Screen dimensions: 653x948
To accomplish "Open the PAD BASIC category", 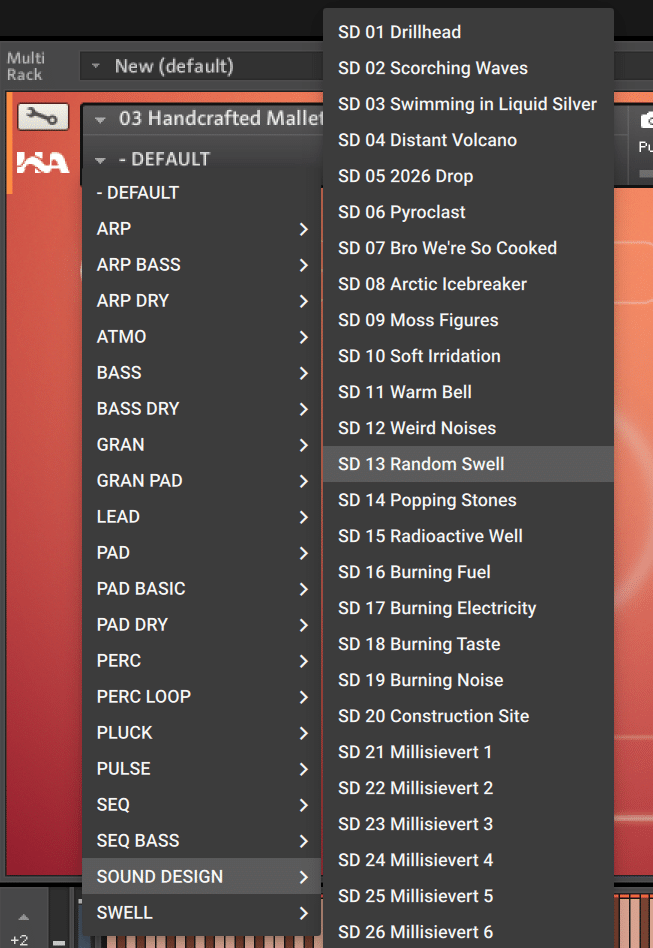I will [x=201, y=589].
